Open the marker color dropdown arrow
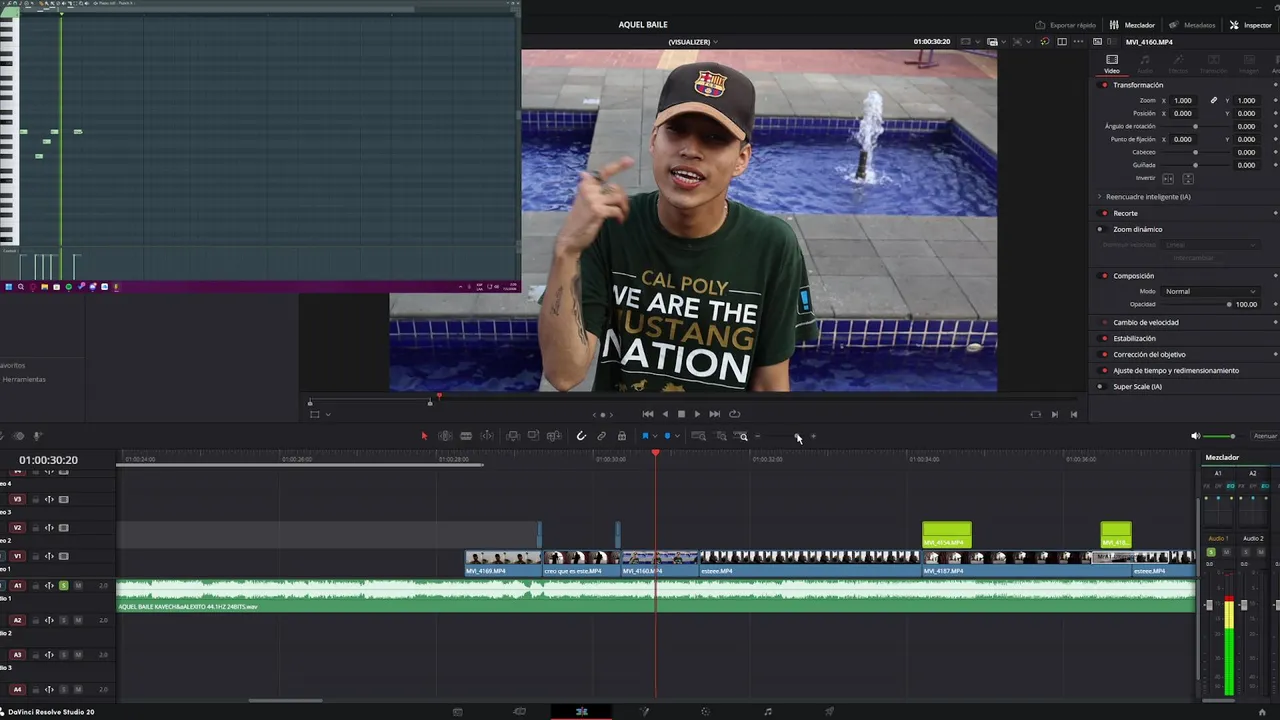This screenshot has height=720, width=1280. click(x=677, y=436)
